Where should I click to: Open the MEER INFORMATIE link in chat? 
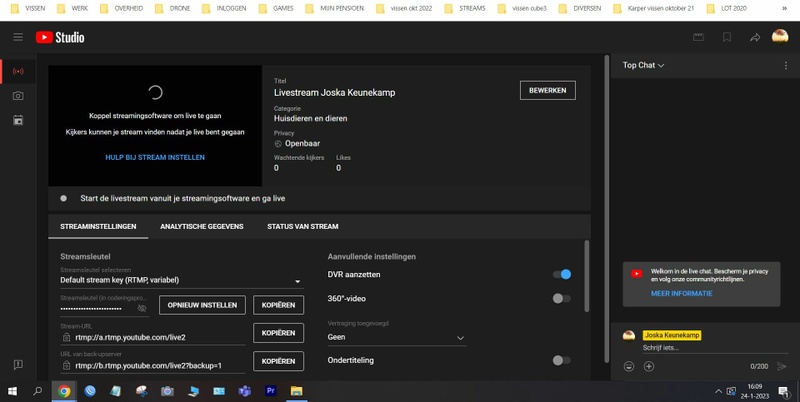click(x=682, y=293)
